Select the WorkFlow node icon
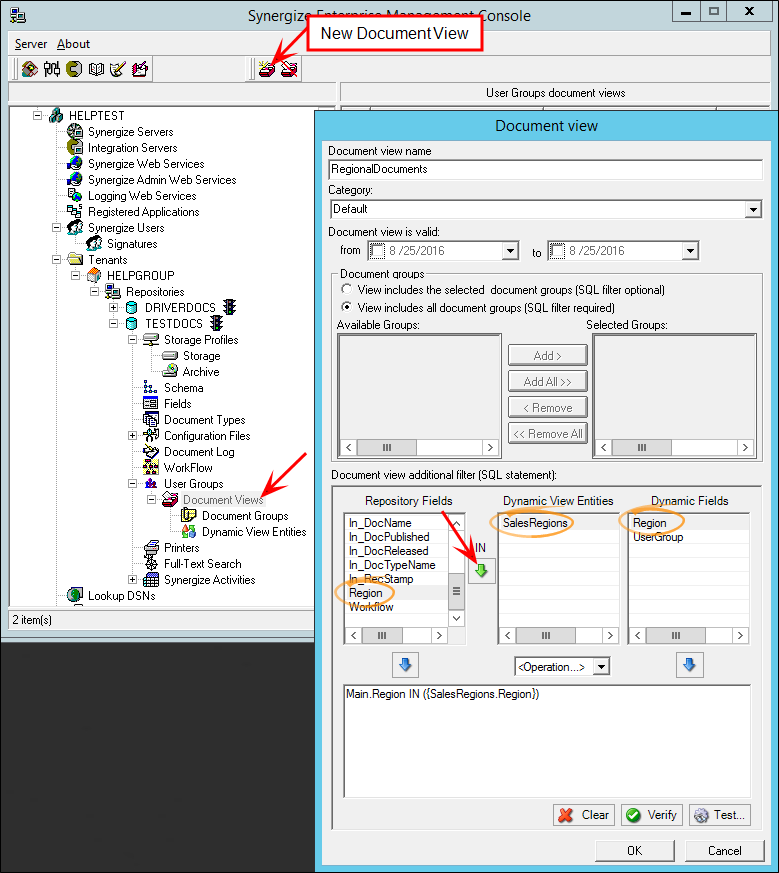 click(x=150, y=467)
